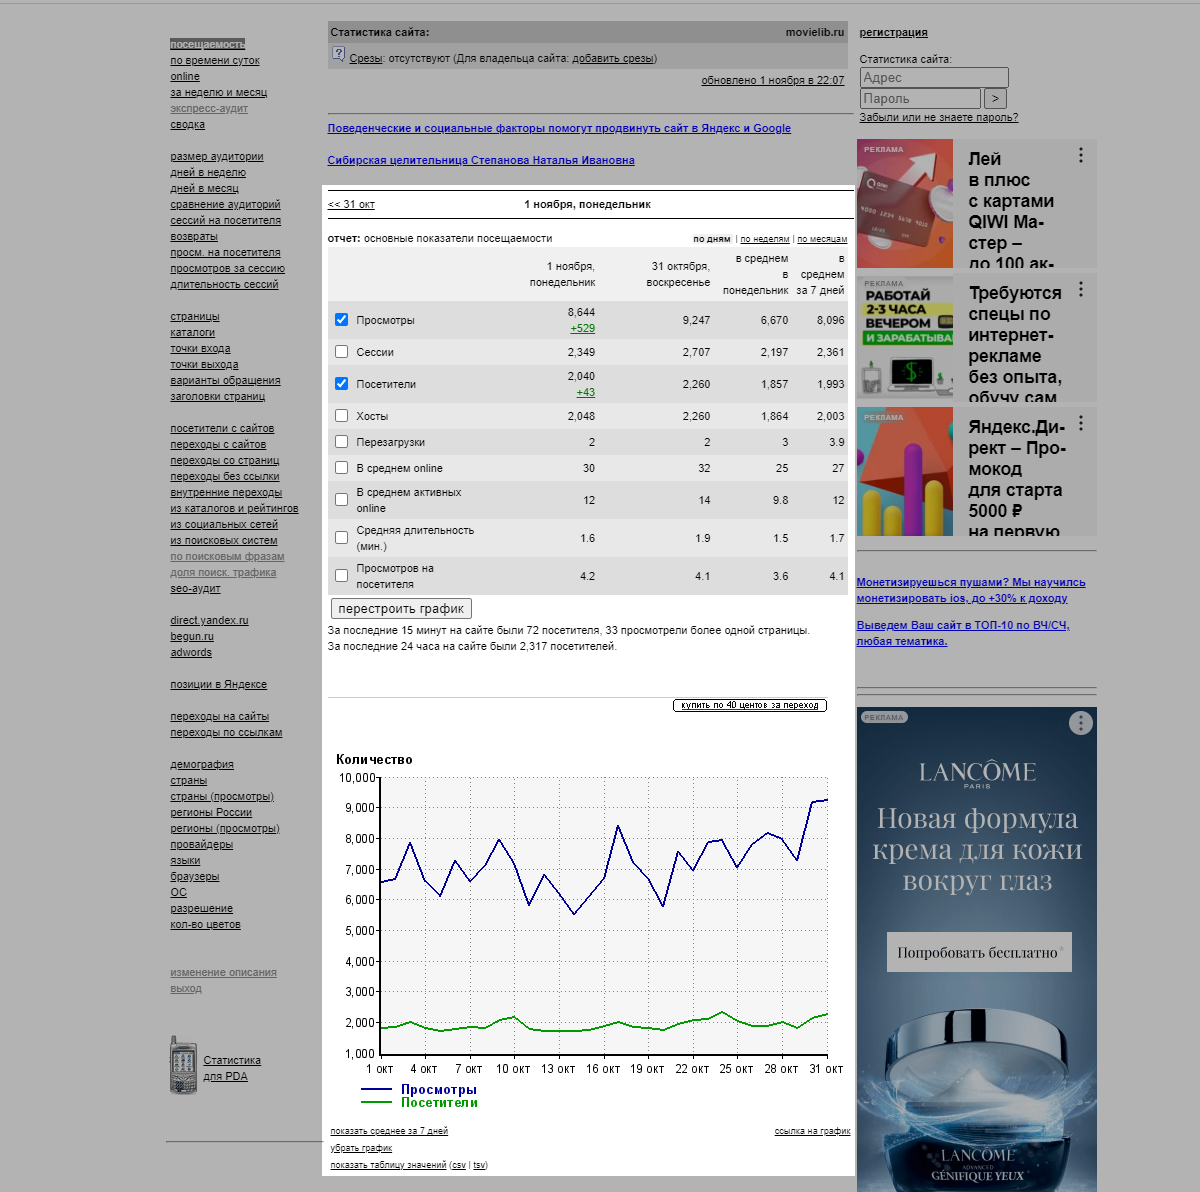Focus the Пароль input field

point(920,98)
